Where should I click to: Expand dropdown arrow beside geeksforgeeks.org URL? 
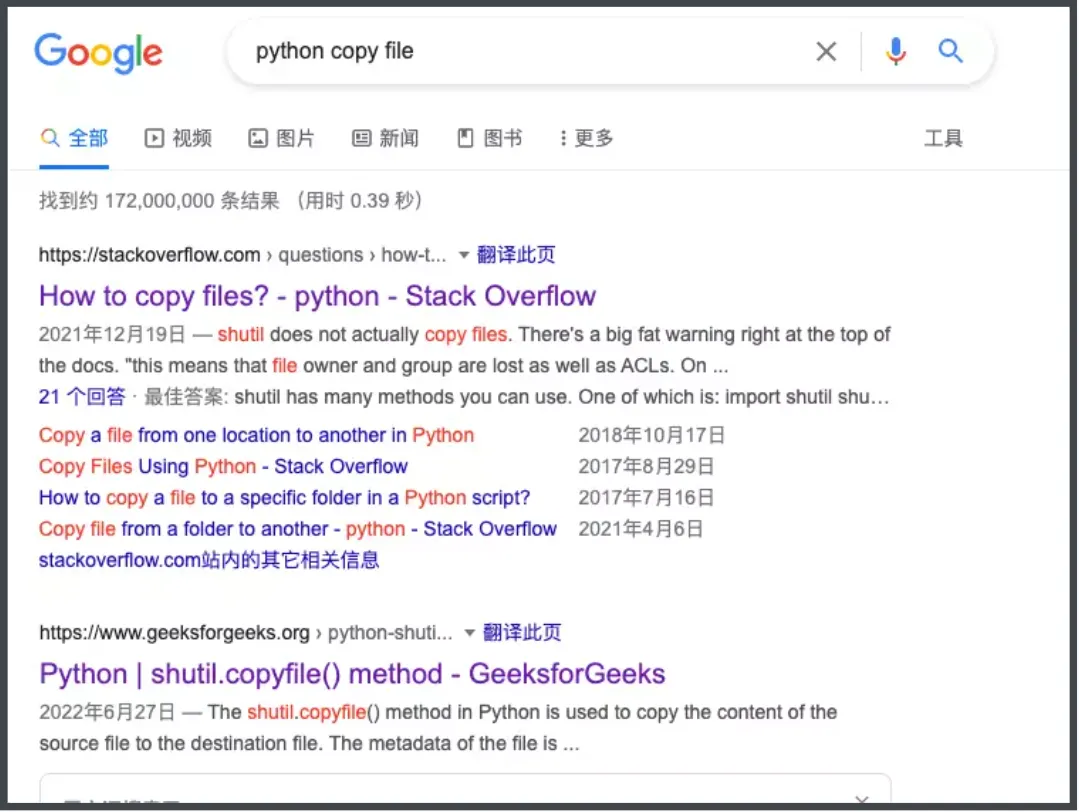point(470,632)
